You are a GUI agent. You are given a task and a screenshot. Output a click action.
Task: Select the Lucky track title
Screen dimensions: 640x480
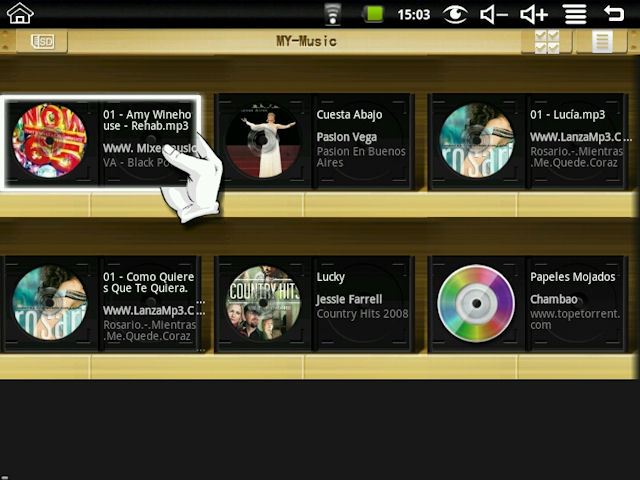331,277
